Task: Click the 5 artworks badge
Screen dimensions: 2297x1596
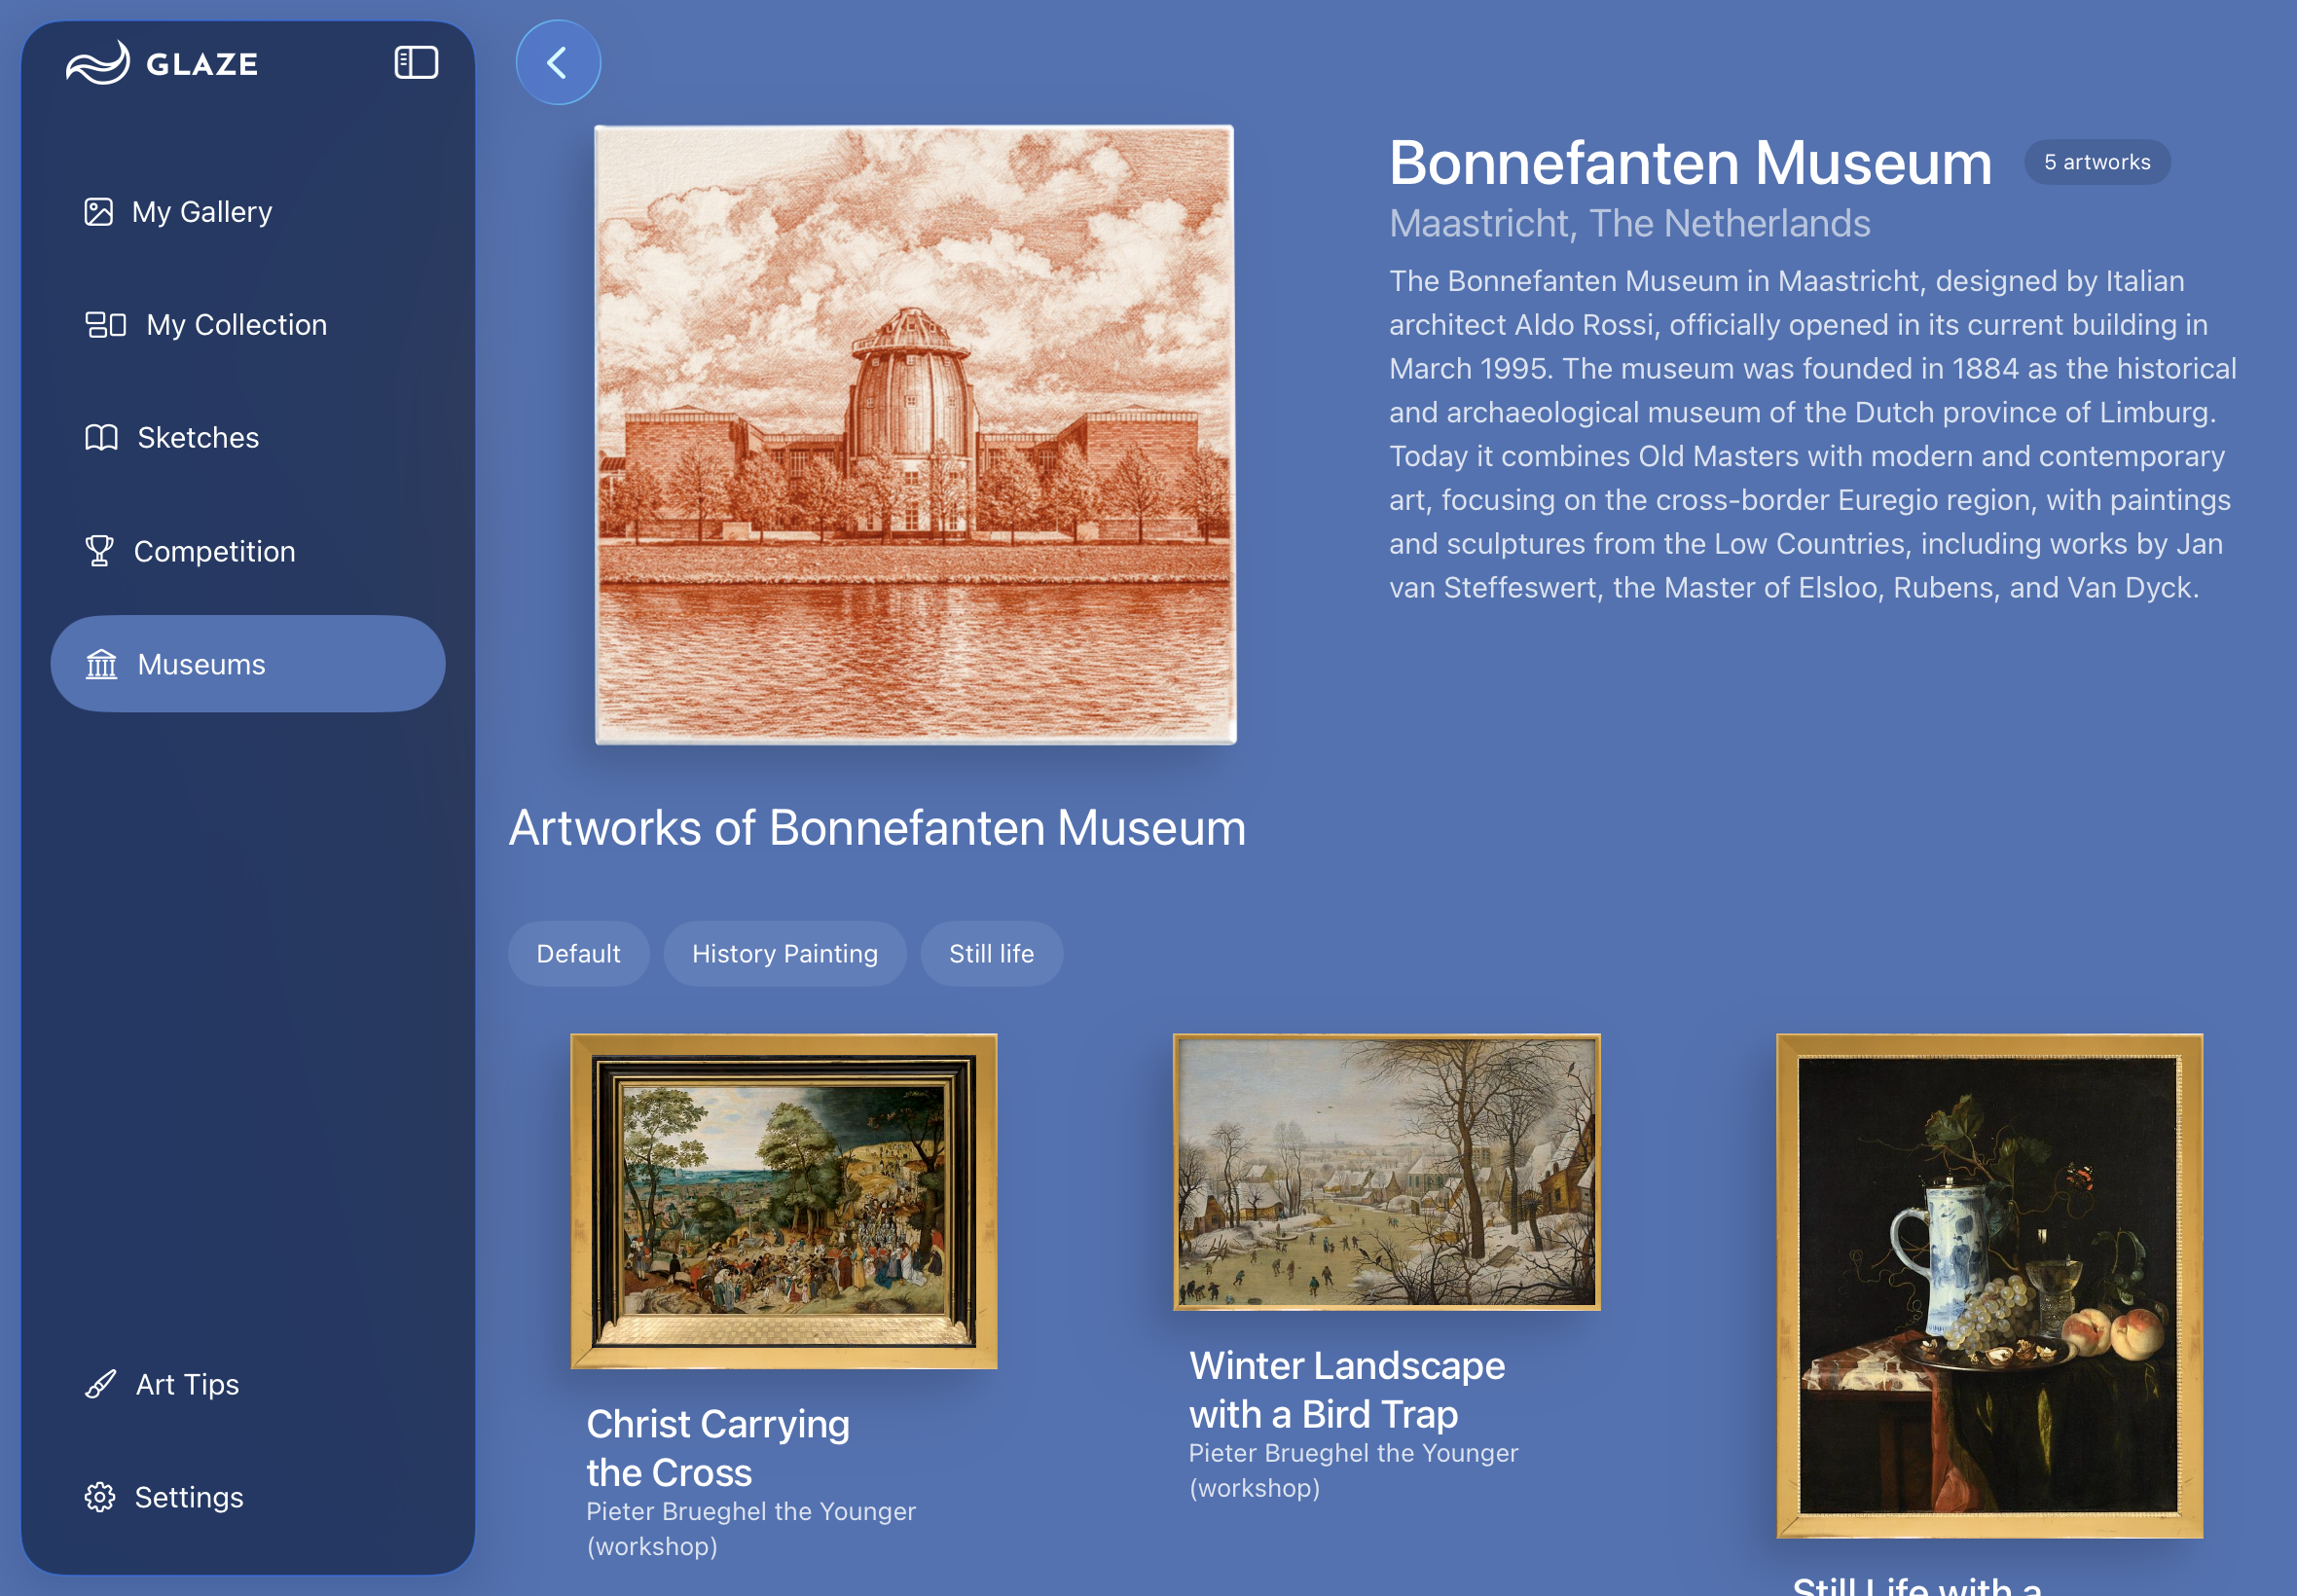Action: tap(2096, 162)
